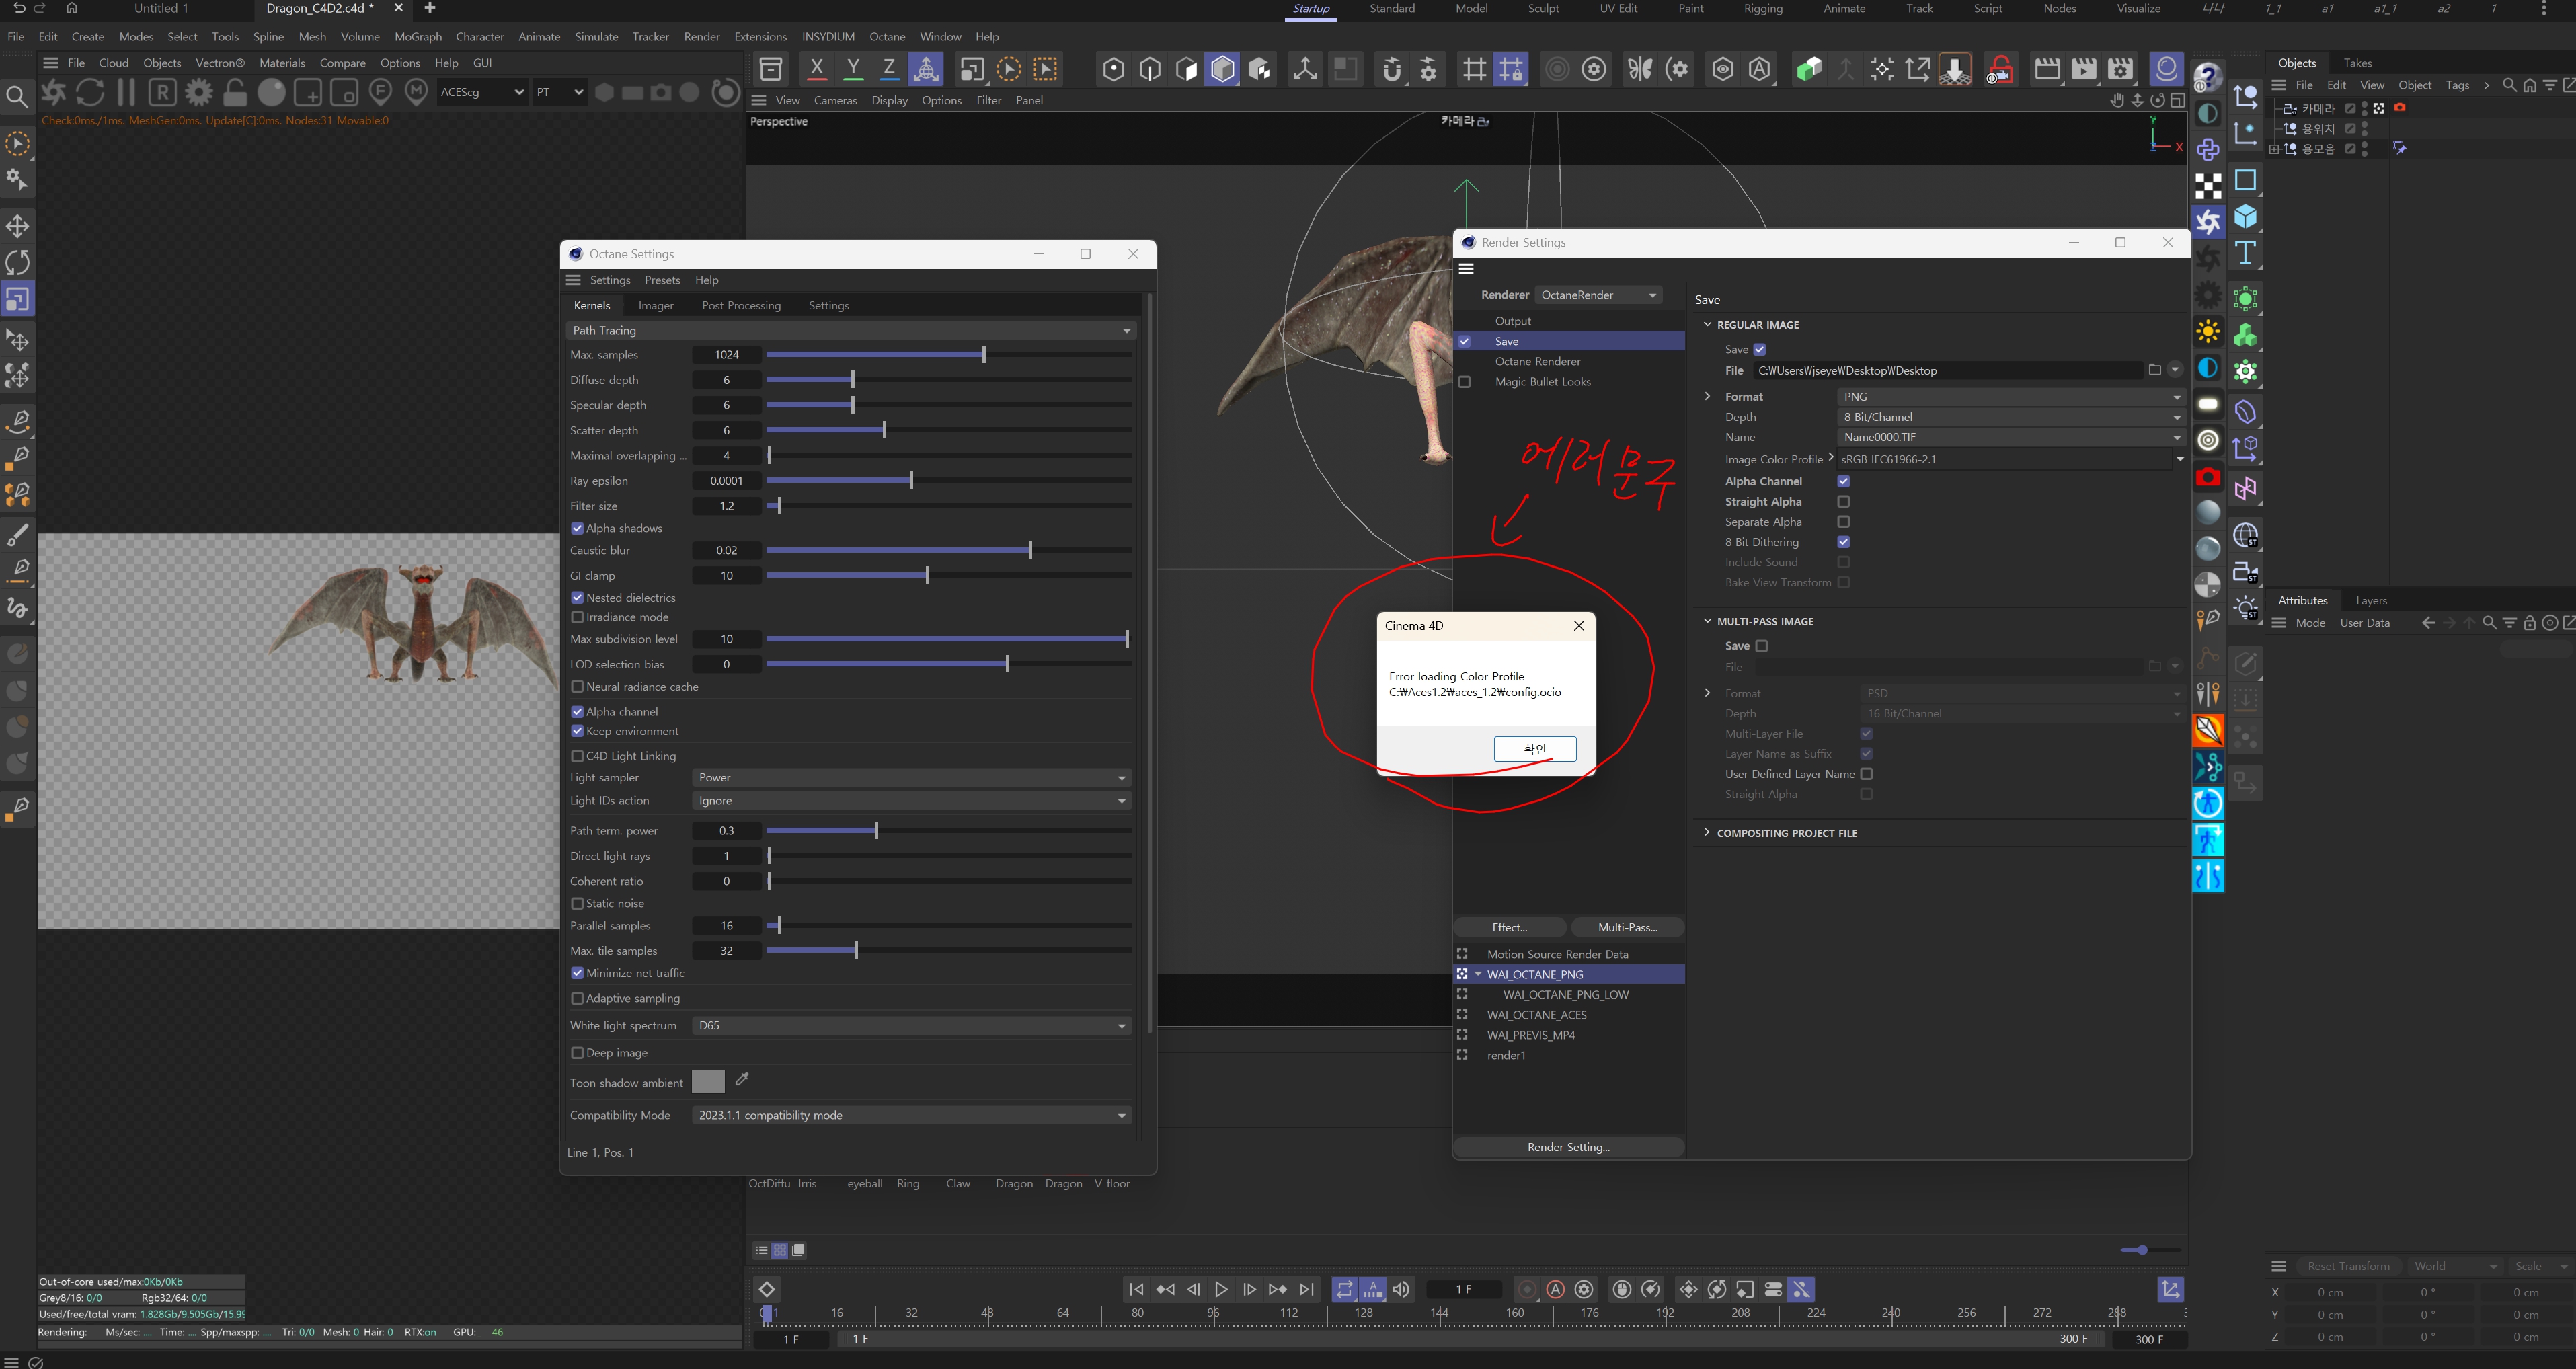Add a Cube primitive from side palette
This screenshot has width=2576, height=1369.
2245,217
